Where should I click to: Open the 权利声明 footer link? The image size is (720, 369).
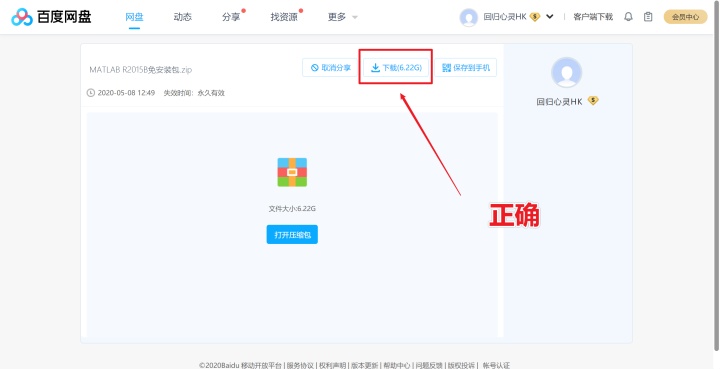click(332, 365)
